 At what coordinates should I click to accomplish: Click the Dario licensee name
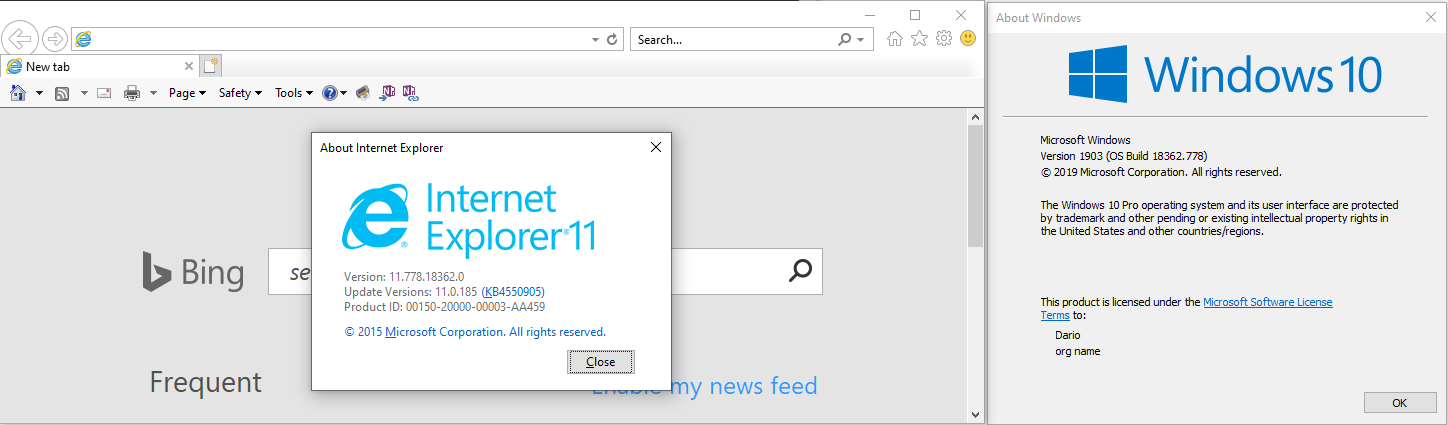coord(1068,335)
